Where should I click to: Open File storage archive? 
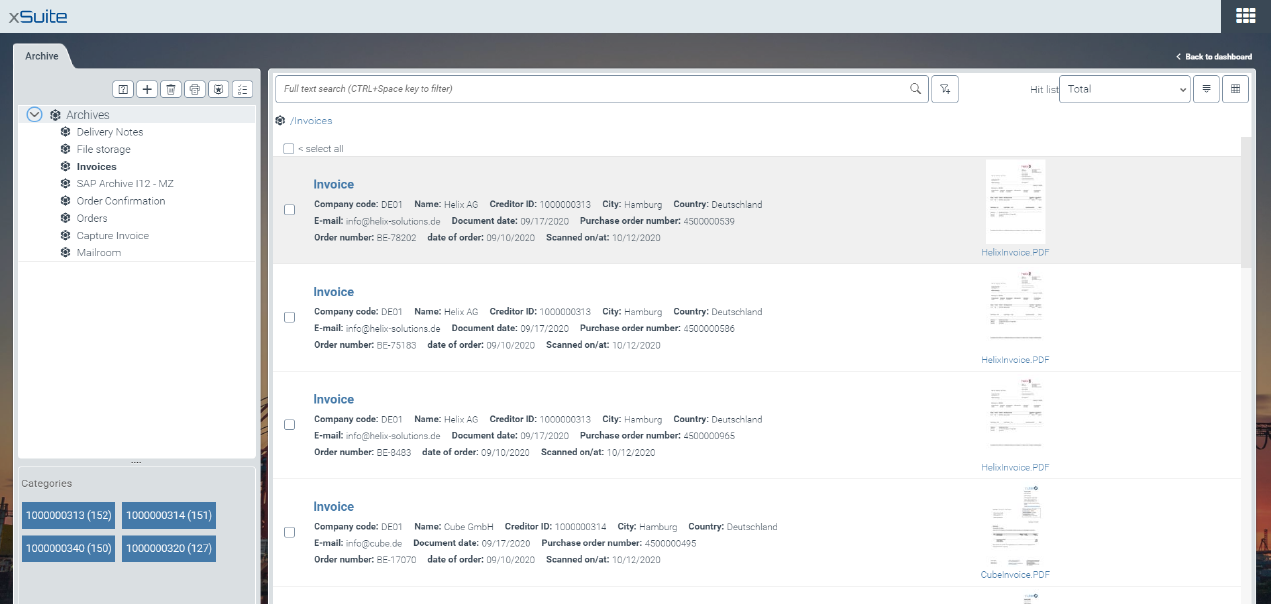[104, 149]
